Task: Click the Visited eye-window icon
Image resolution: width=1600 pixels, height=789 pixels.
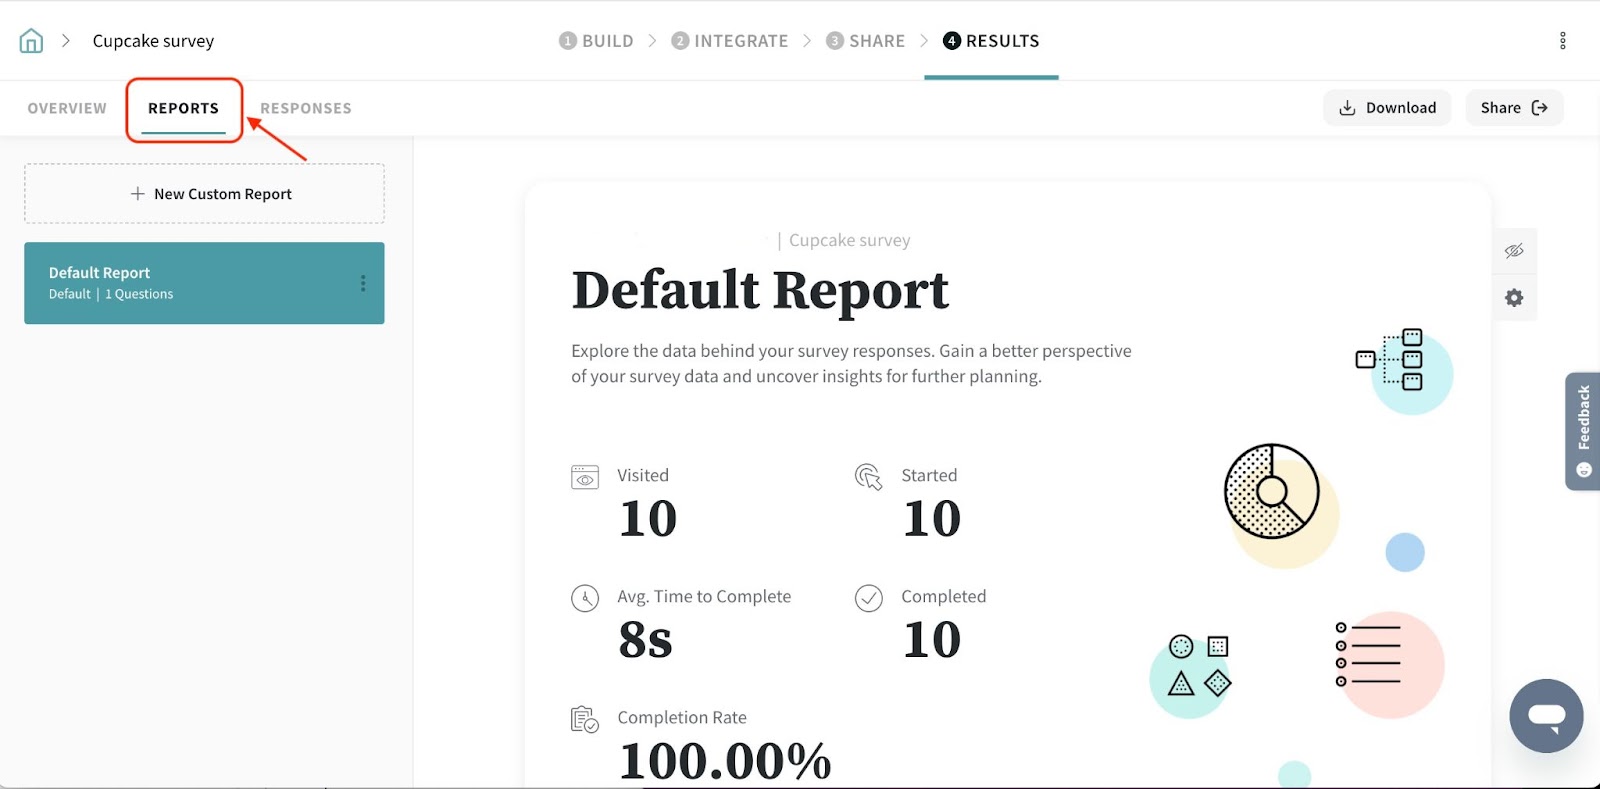Action: click(585, 477)
